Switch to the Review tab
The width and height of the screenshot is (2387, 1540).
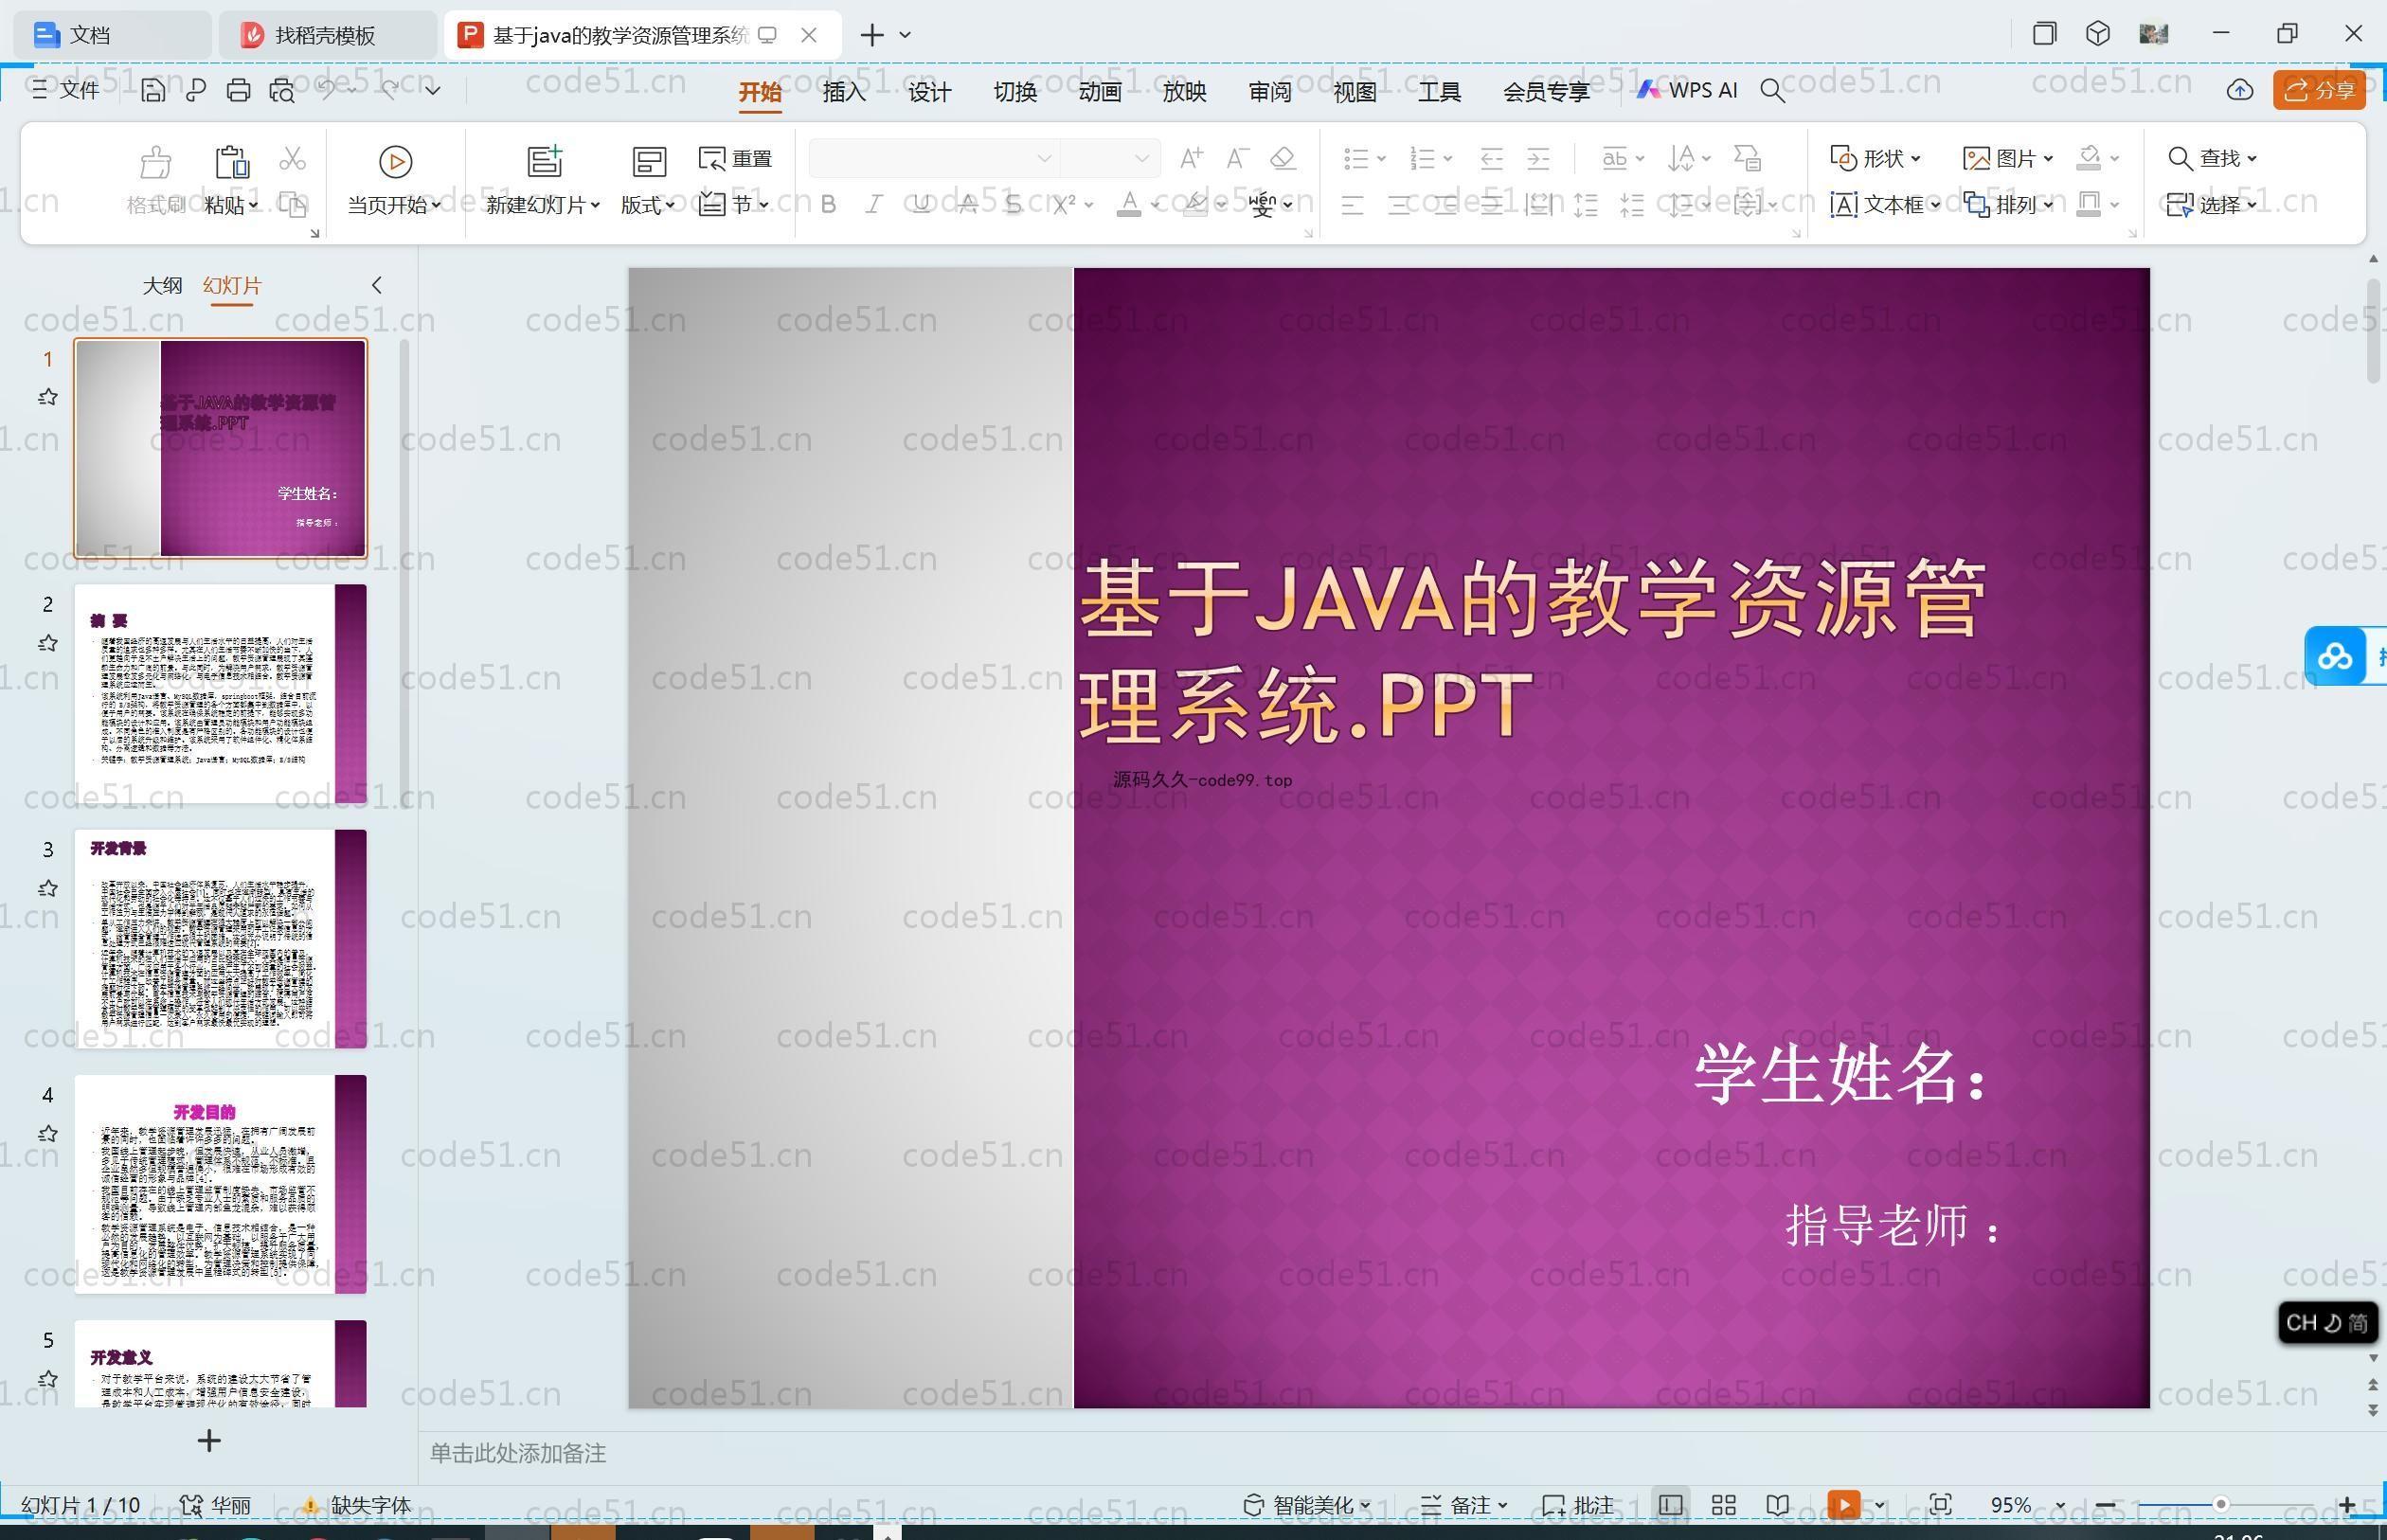click(x=1270, y=91)
